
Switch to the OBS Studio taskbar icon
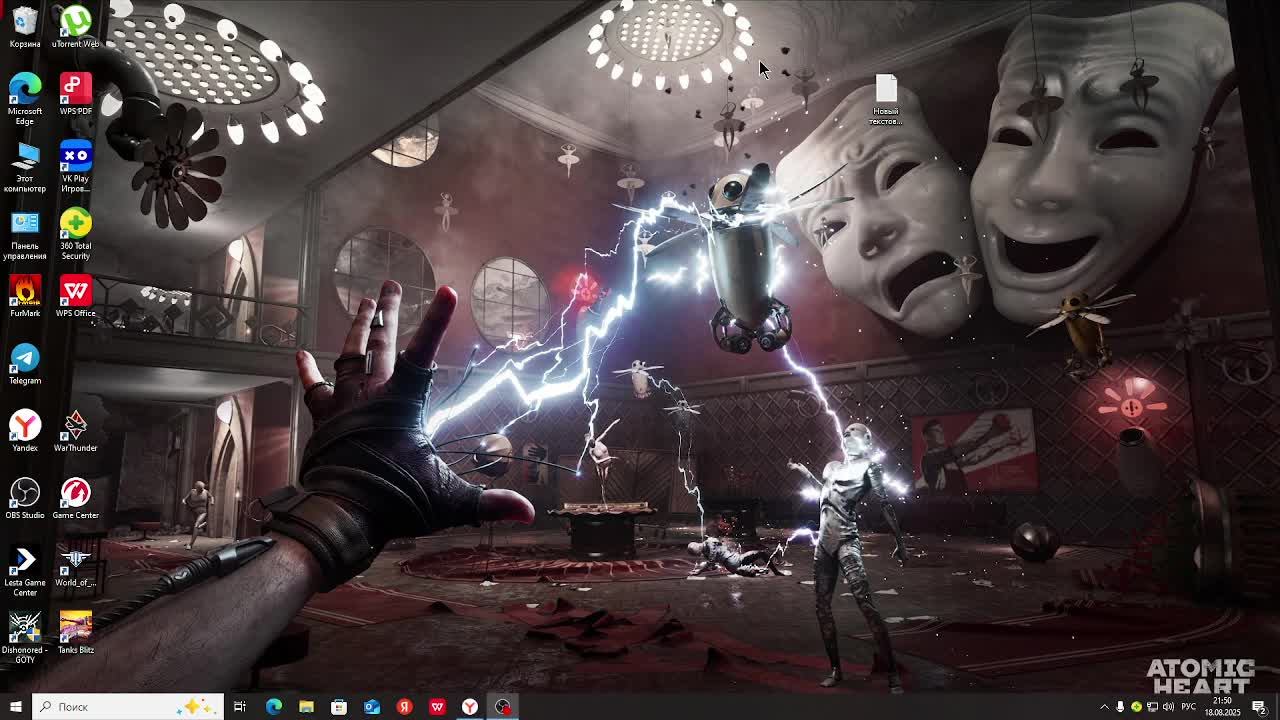point(503,707)
